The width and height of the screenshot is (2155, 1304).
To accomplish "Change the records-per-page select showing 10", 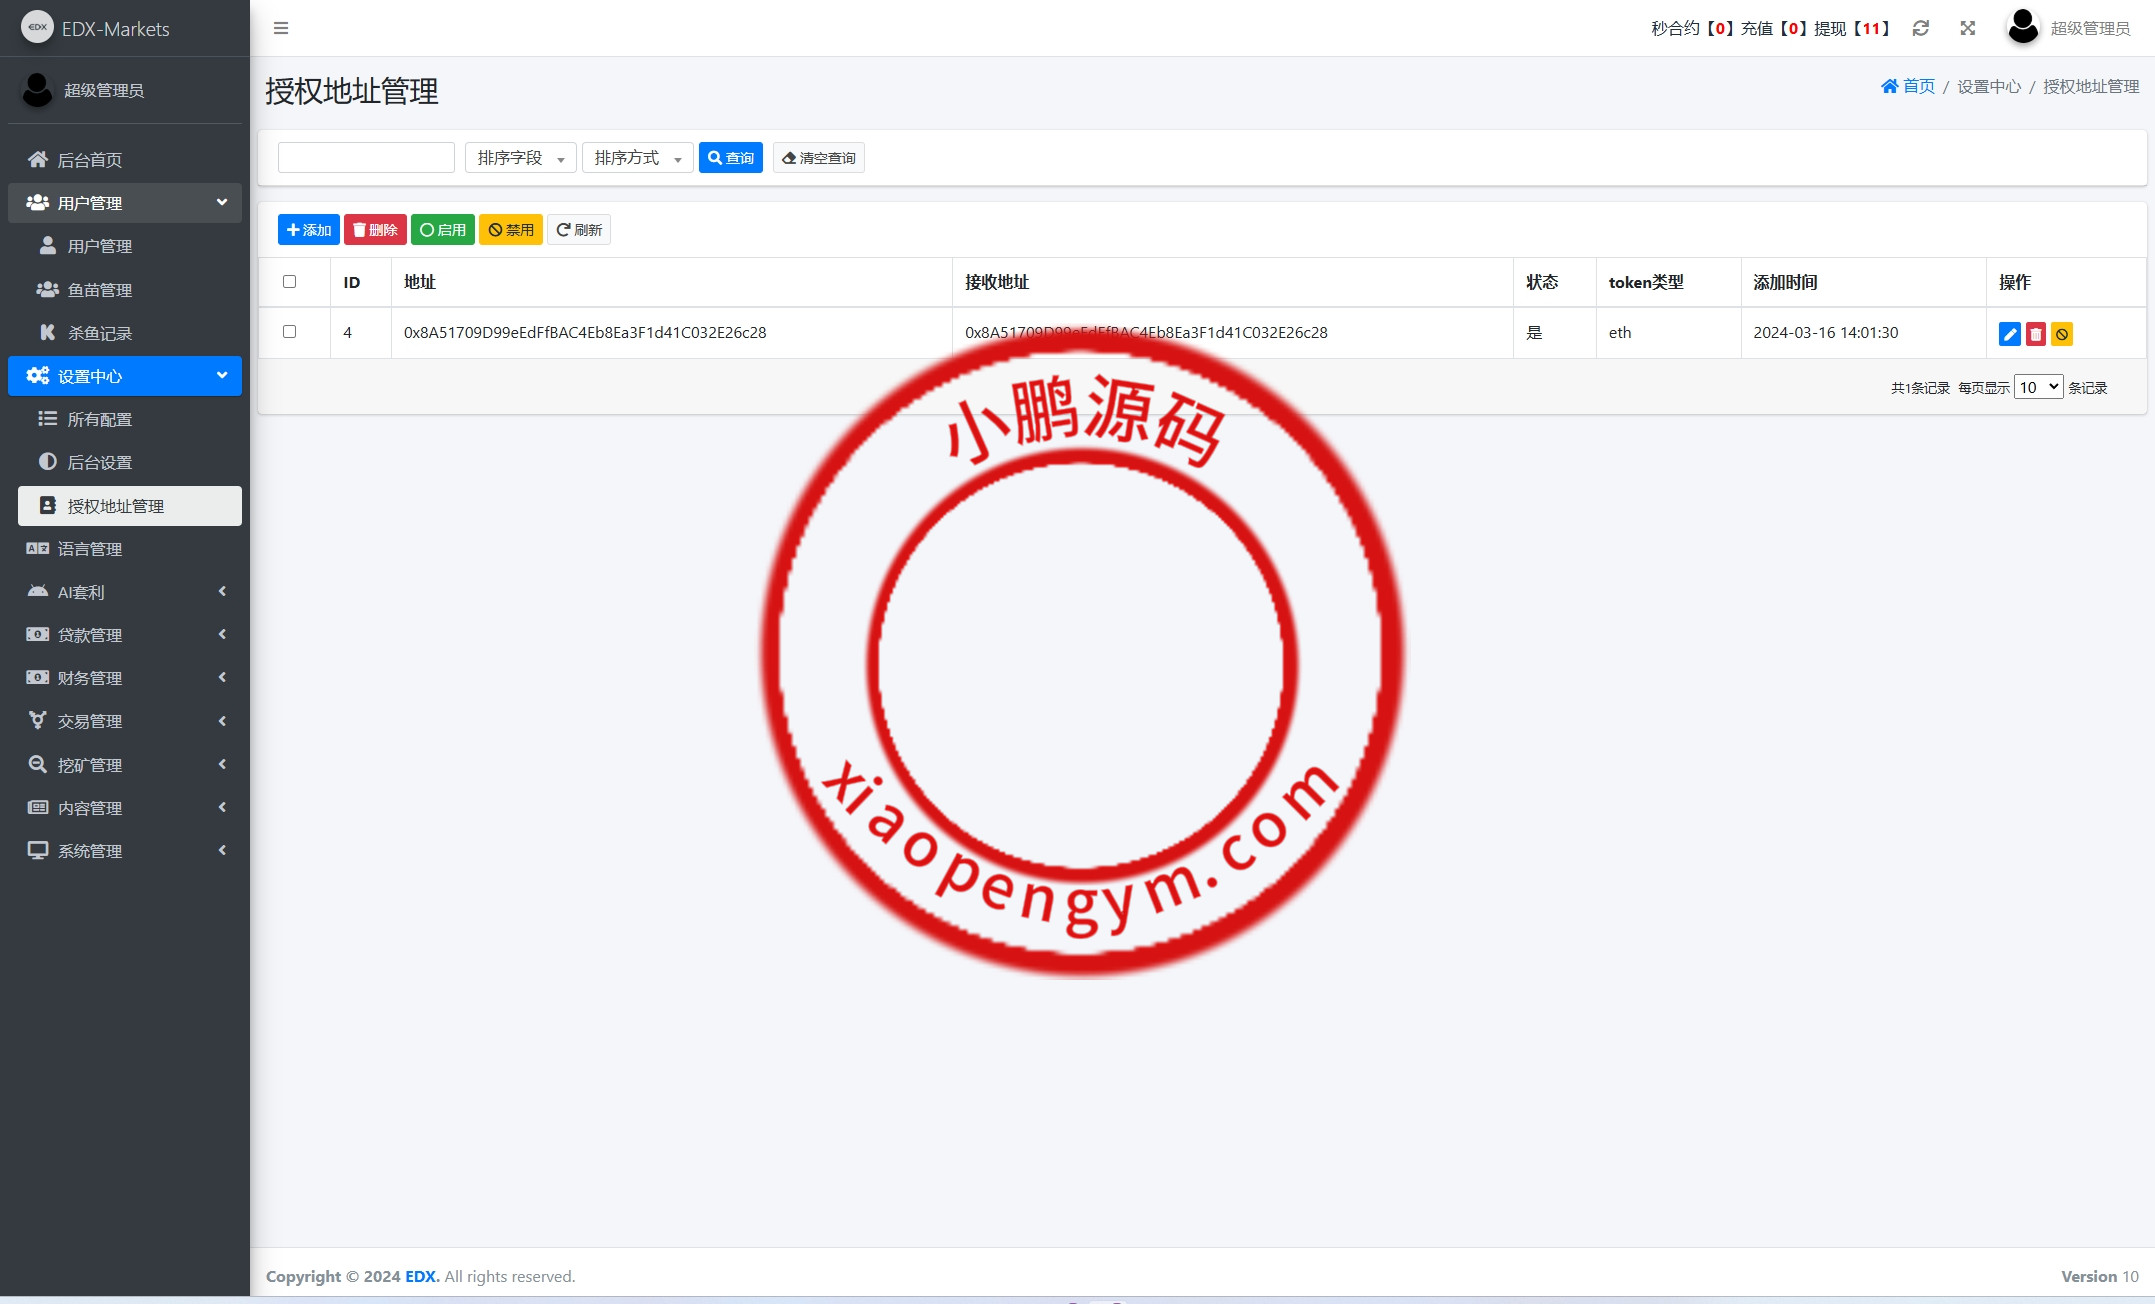I will [x=2037, y=387].
